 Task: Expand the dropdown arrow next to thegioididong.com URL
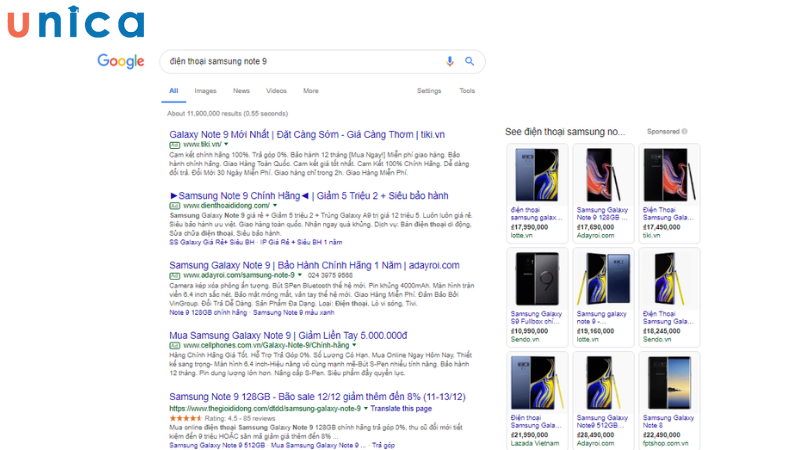(x=366, y=409)
